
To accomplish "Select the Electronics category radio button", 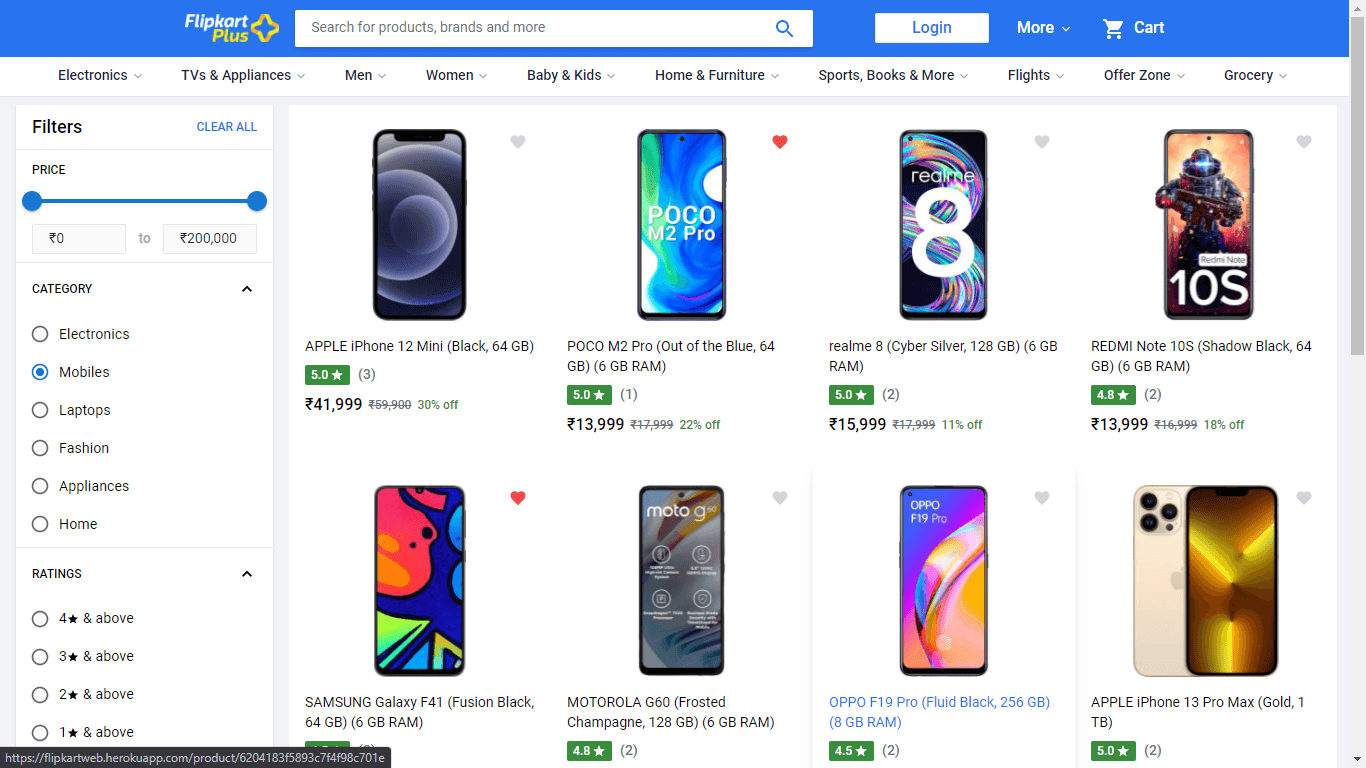I will coord(40,334).
